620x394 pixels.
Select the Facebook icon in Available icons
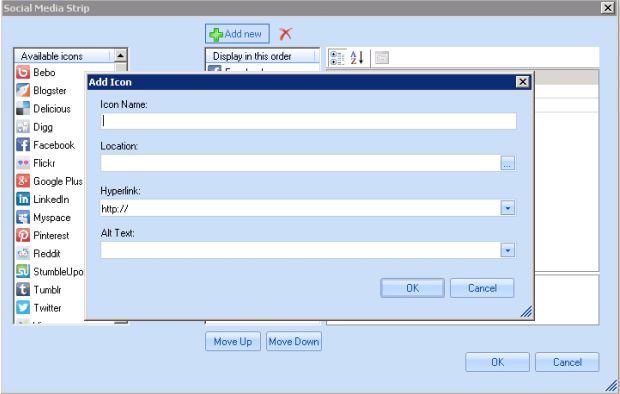[x=23, y=145]
